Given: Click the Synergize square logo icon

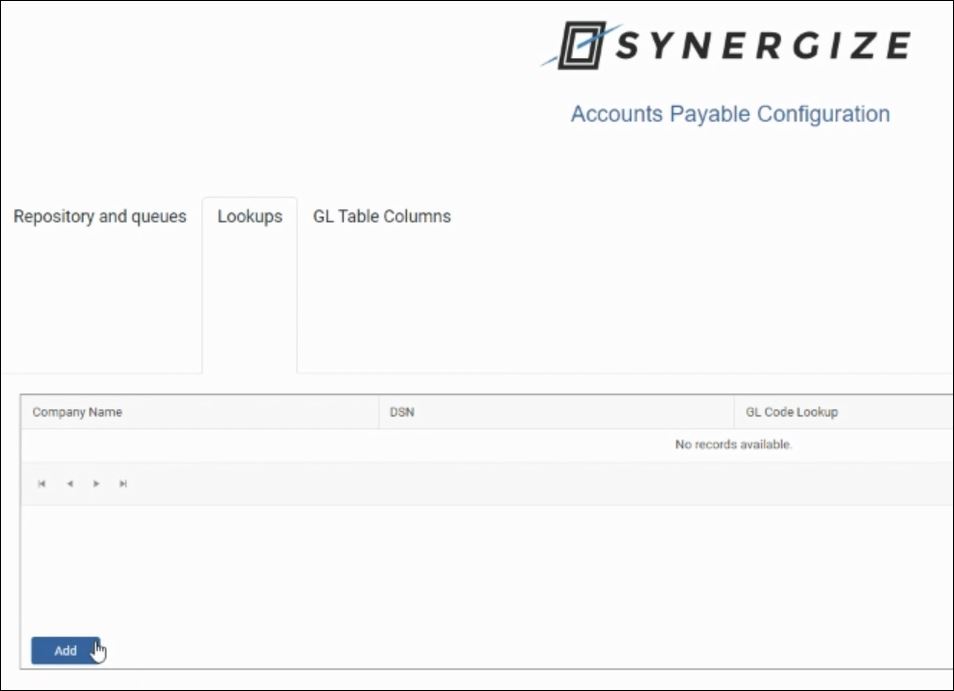Looking at the screenshot, I should coord(578,46).
